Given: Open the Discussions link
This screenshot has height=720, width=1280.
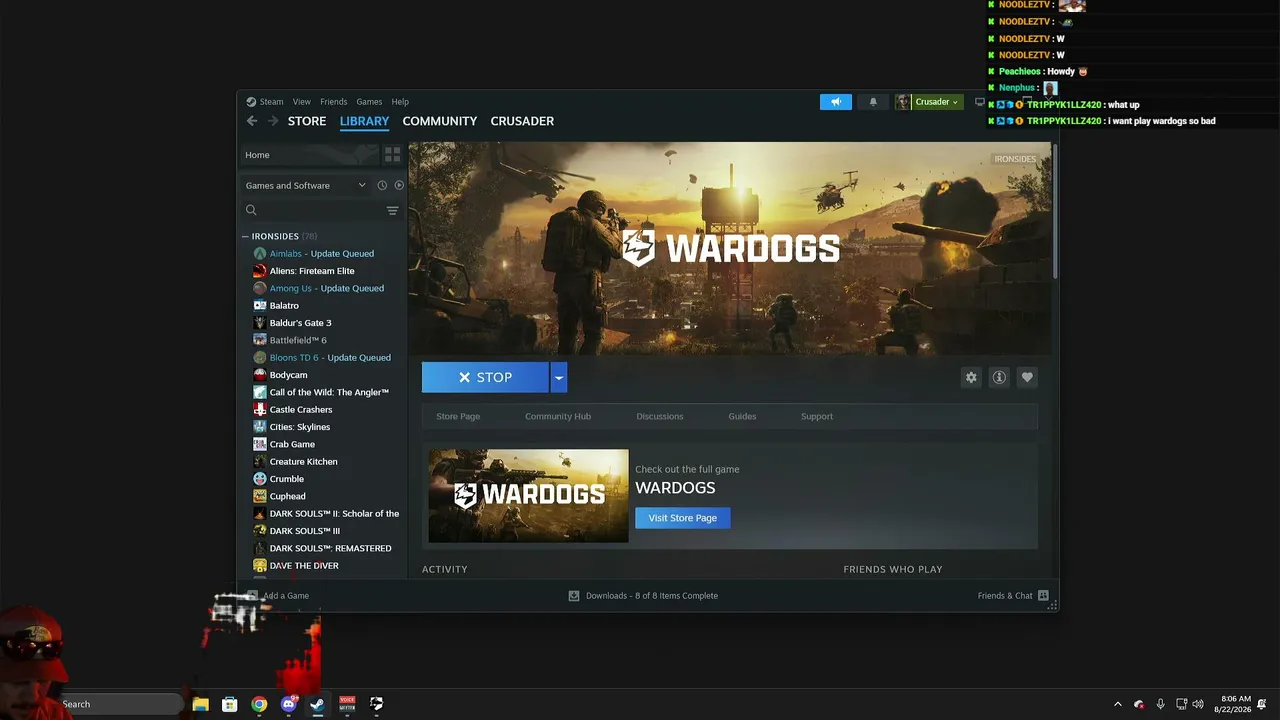Looking at the screenshot, I should coord(660,416).
